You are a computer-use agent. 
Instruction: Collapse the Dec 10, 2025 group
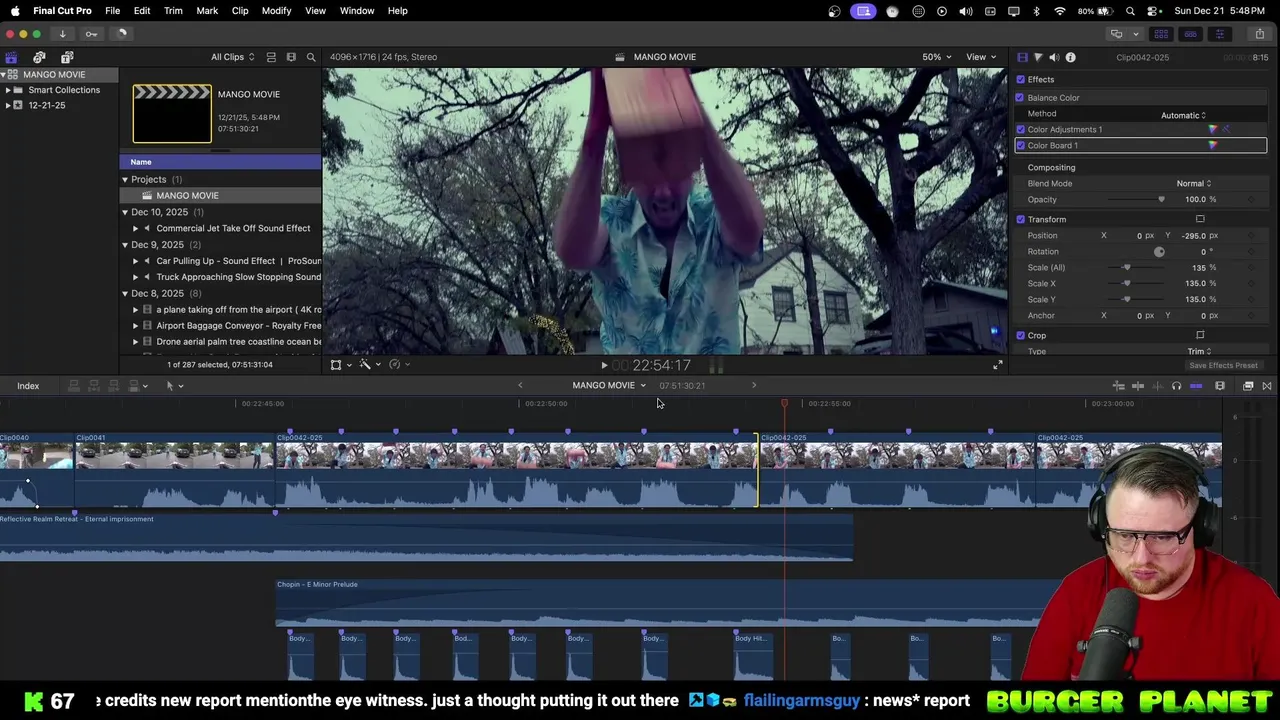(x=125, y=212)
